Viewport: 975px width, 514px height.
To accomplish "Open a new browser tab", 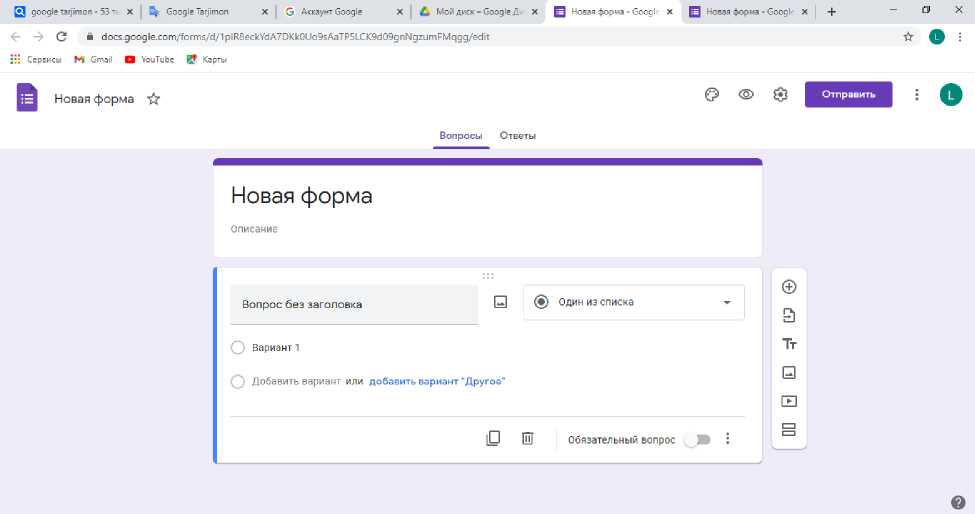I will (831, 12).
